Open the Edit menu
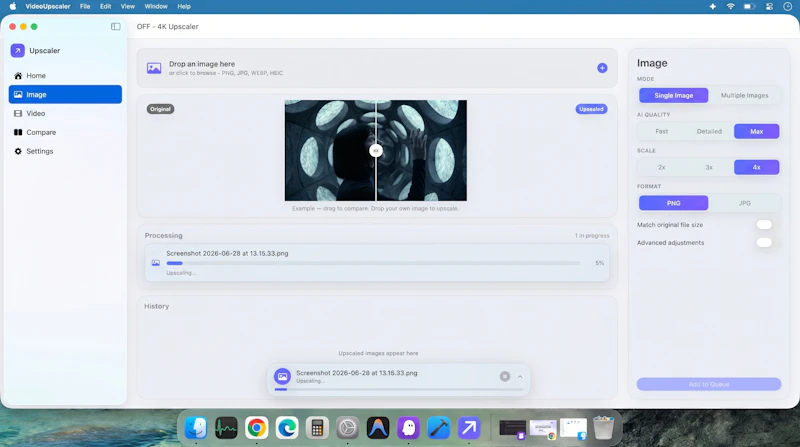The image size is (800, 447). 105,7
